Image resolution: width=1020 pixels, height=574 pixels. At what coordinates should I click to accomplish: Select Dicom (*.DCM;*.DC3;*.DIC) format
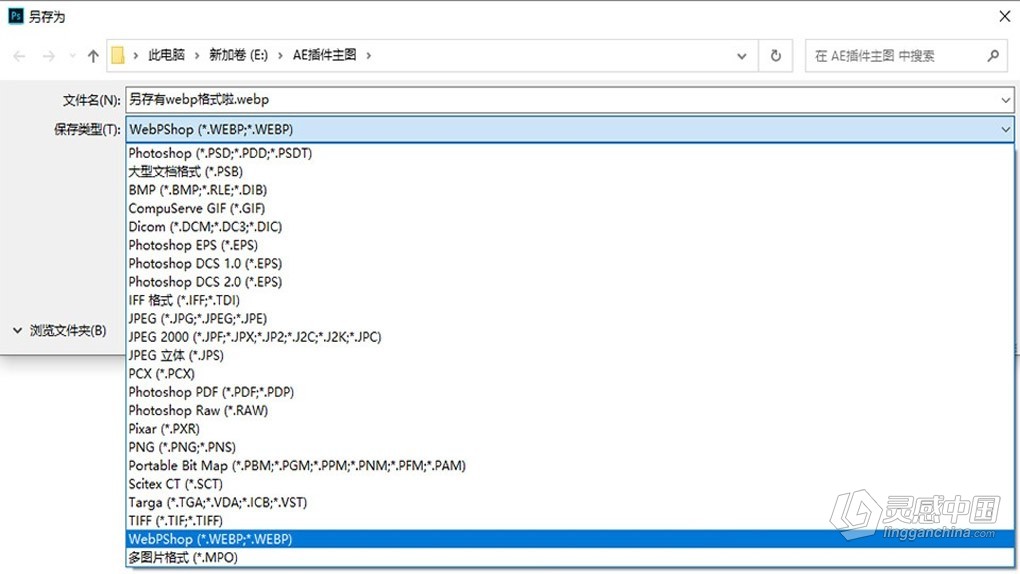[x=569, y=226]
